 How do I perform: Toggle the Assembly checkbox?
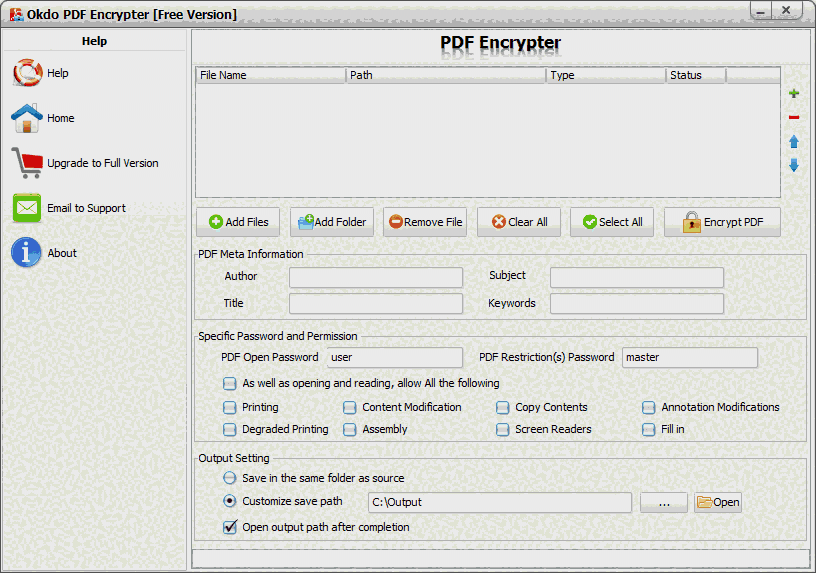click(350, 429)
